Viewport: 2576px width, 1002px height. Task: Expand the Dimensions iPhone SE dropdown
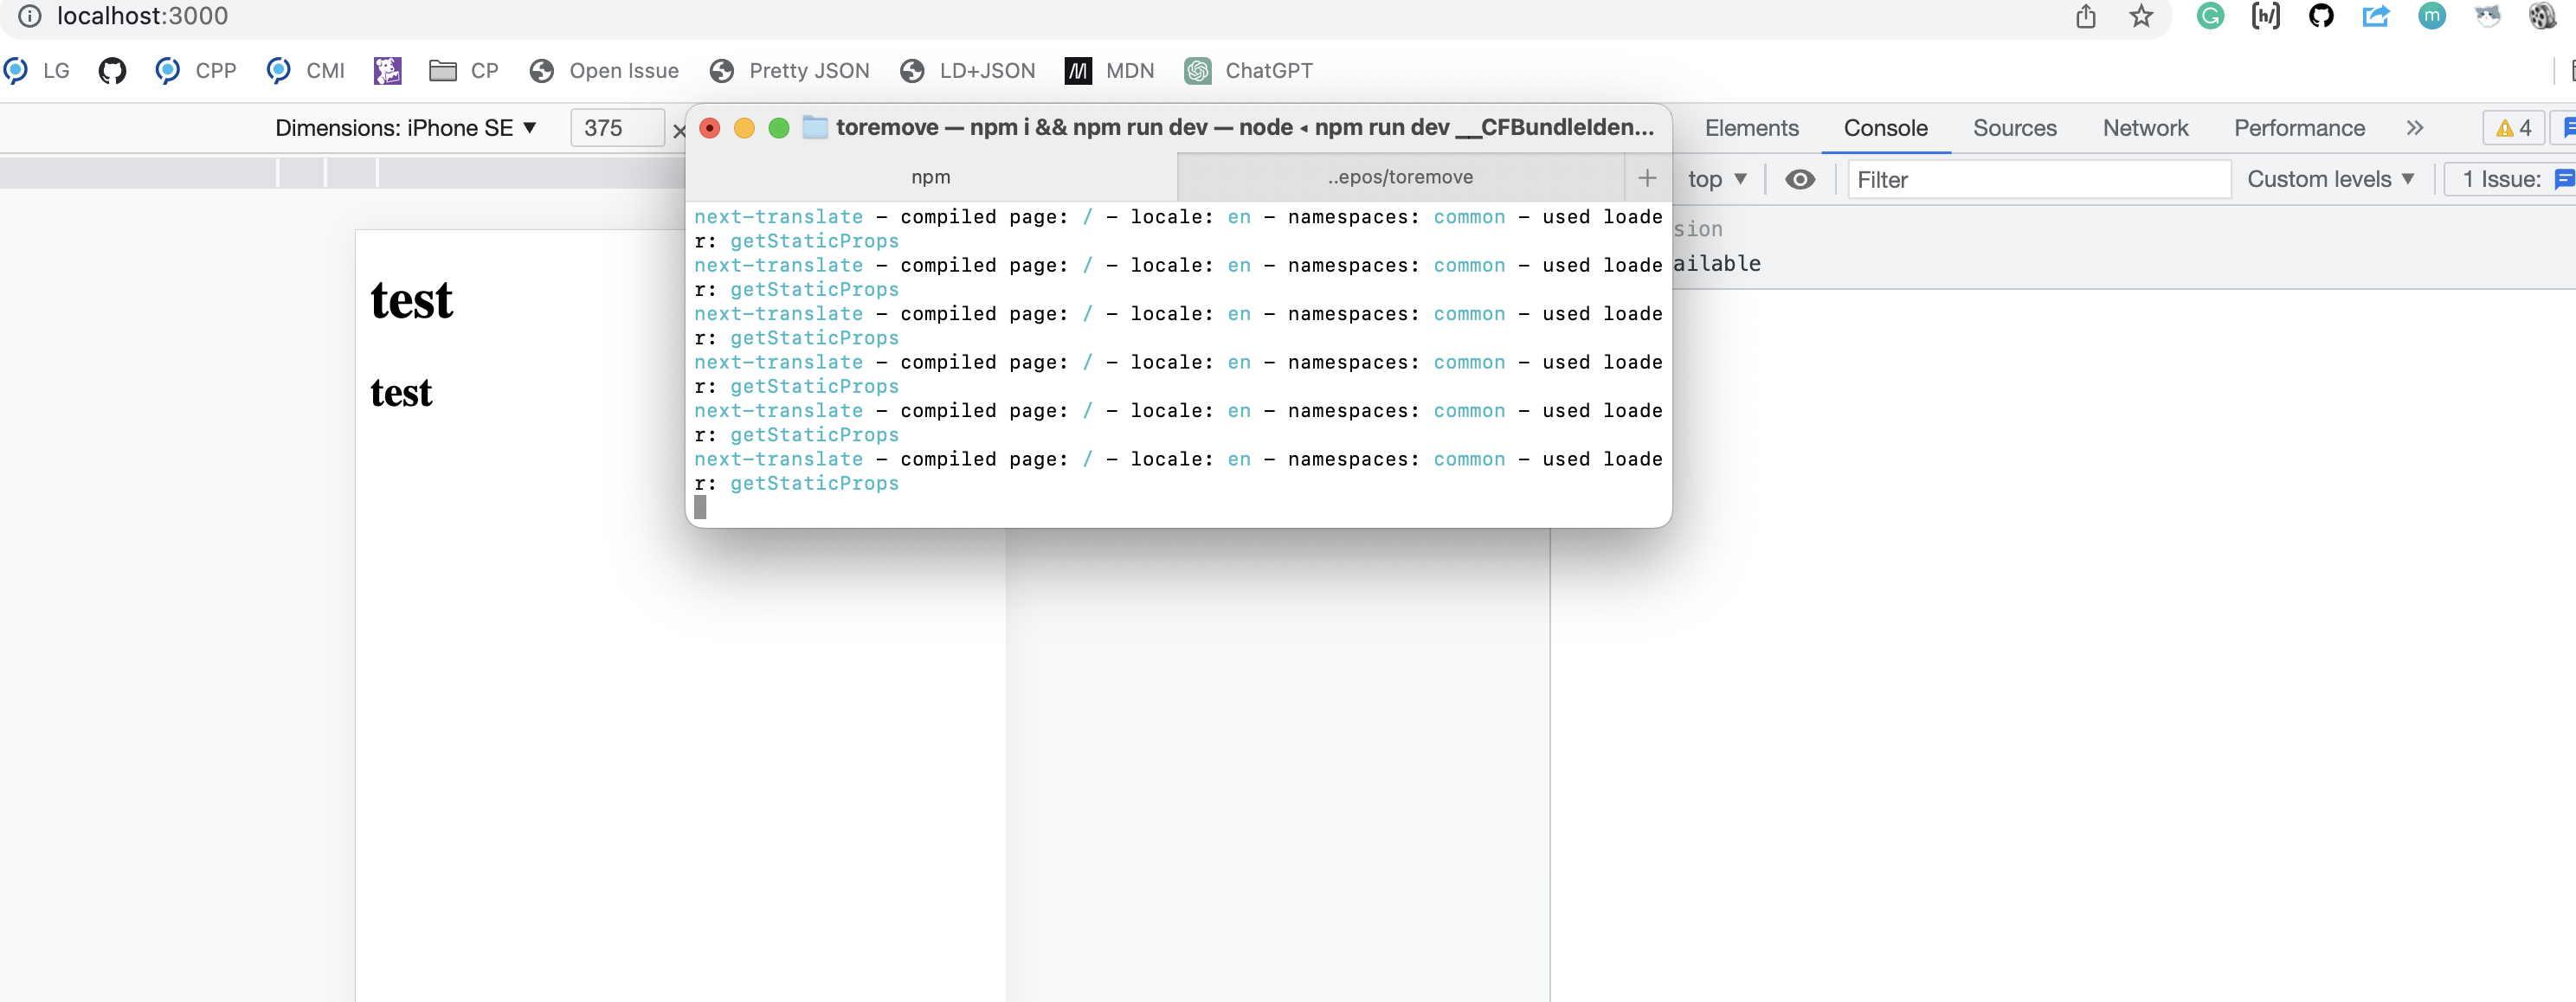(406, 128)
